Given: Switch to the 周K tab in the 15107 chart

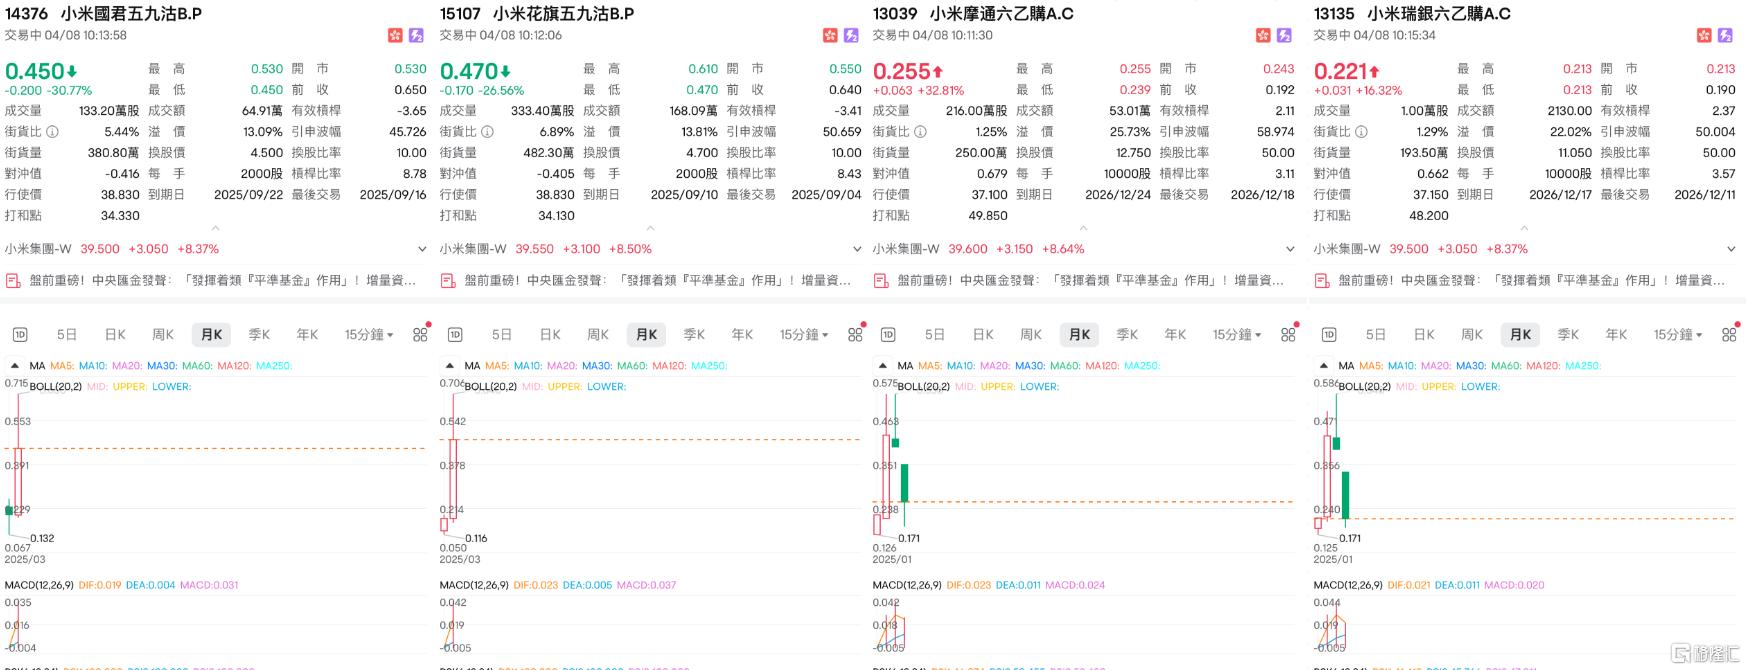Looking at the screenshot, I should (x=598, y=335).
